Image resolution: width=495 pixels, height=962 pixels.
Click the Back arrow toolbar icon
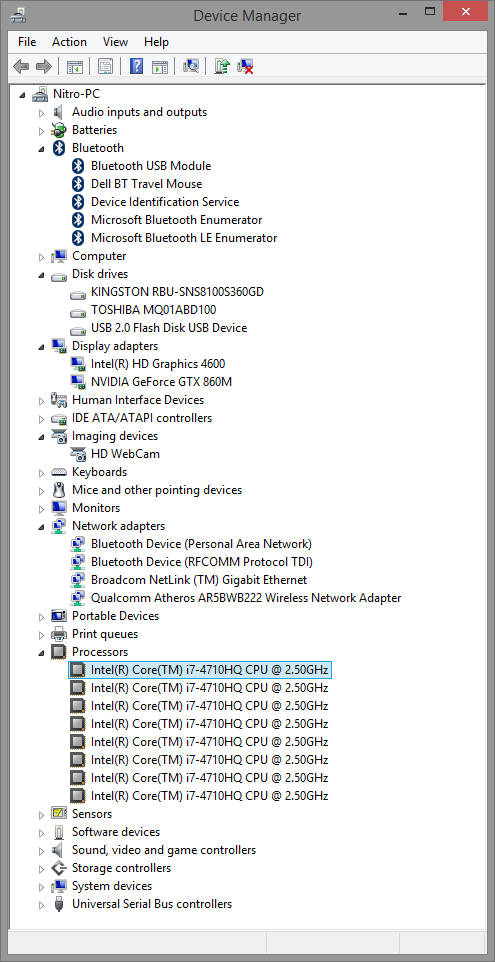pos(21,66)
